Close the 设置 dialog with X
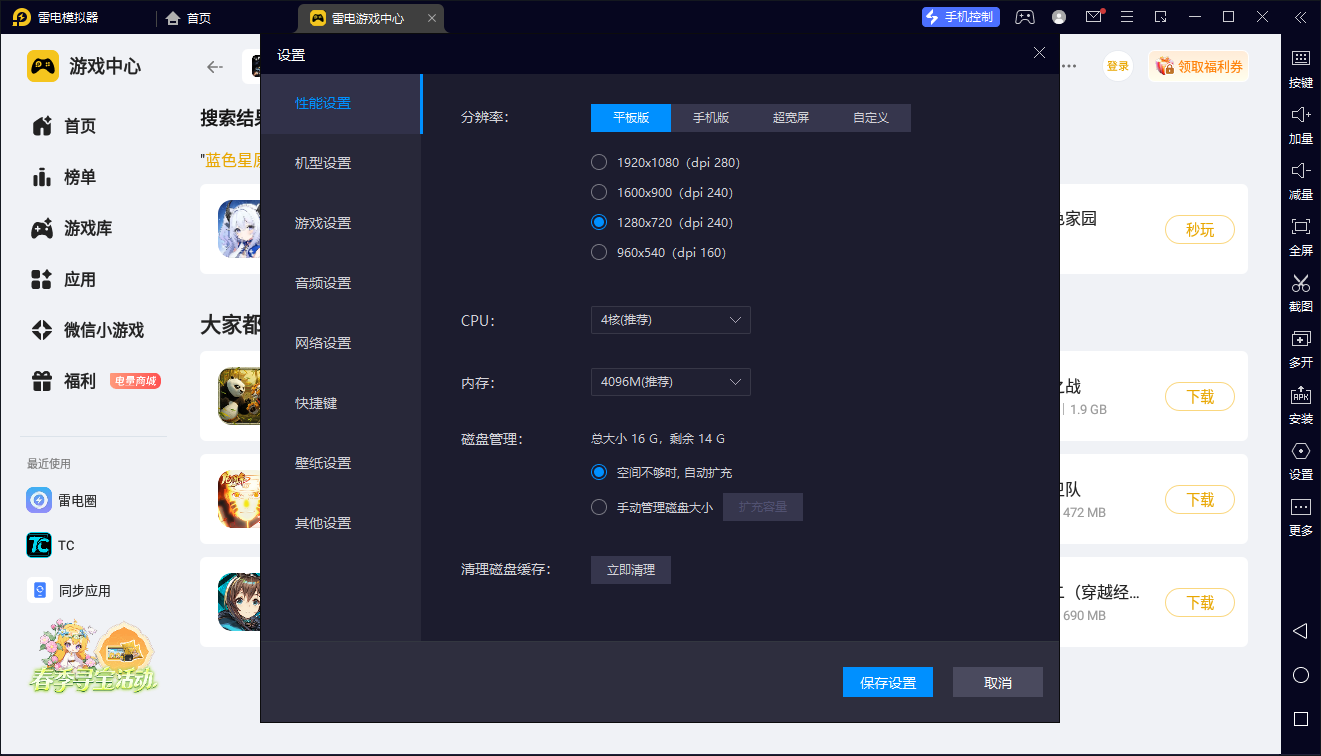The height and width of the screenshot is (756, 1321). point(1040,53)
